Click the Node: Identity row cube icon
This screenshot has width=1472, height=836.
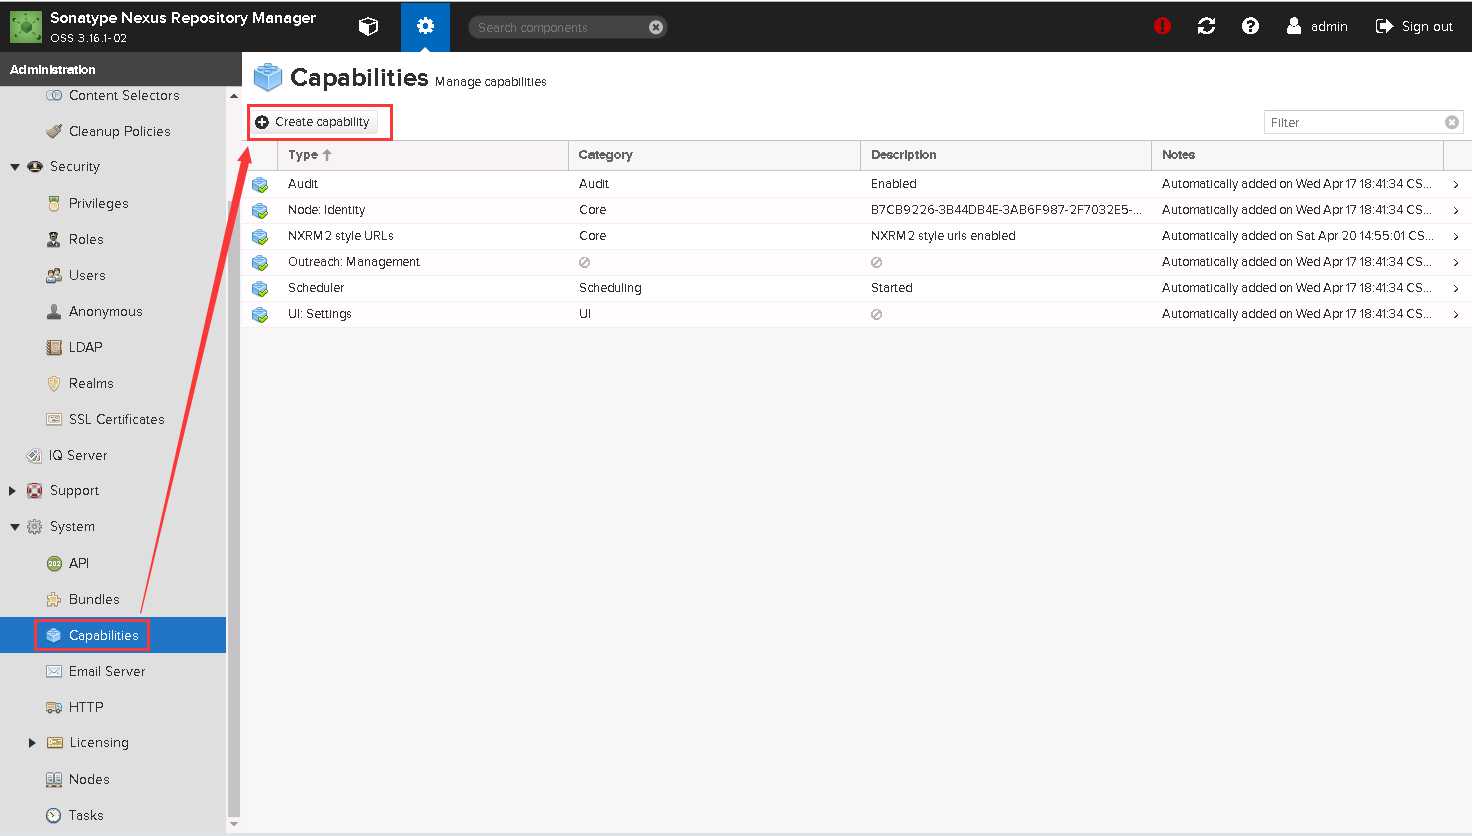pos(260,210)
